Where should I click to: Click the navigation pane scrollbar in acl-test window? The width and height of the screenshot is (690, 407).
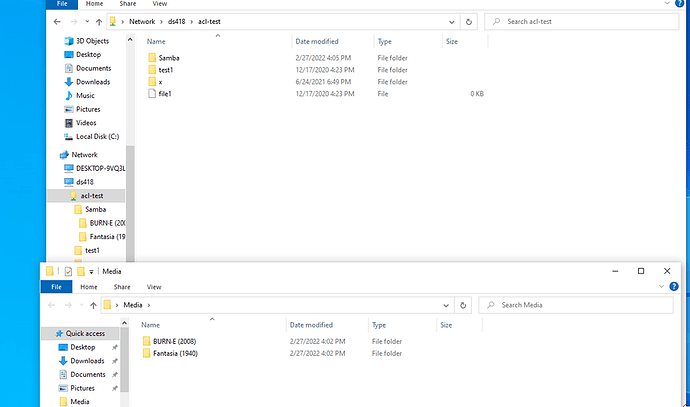[130, 205]
